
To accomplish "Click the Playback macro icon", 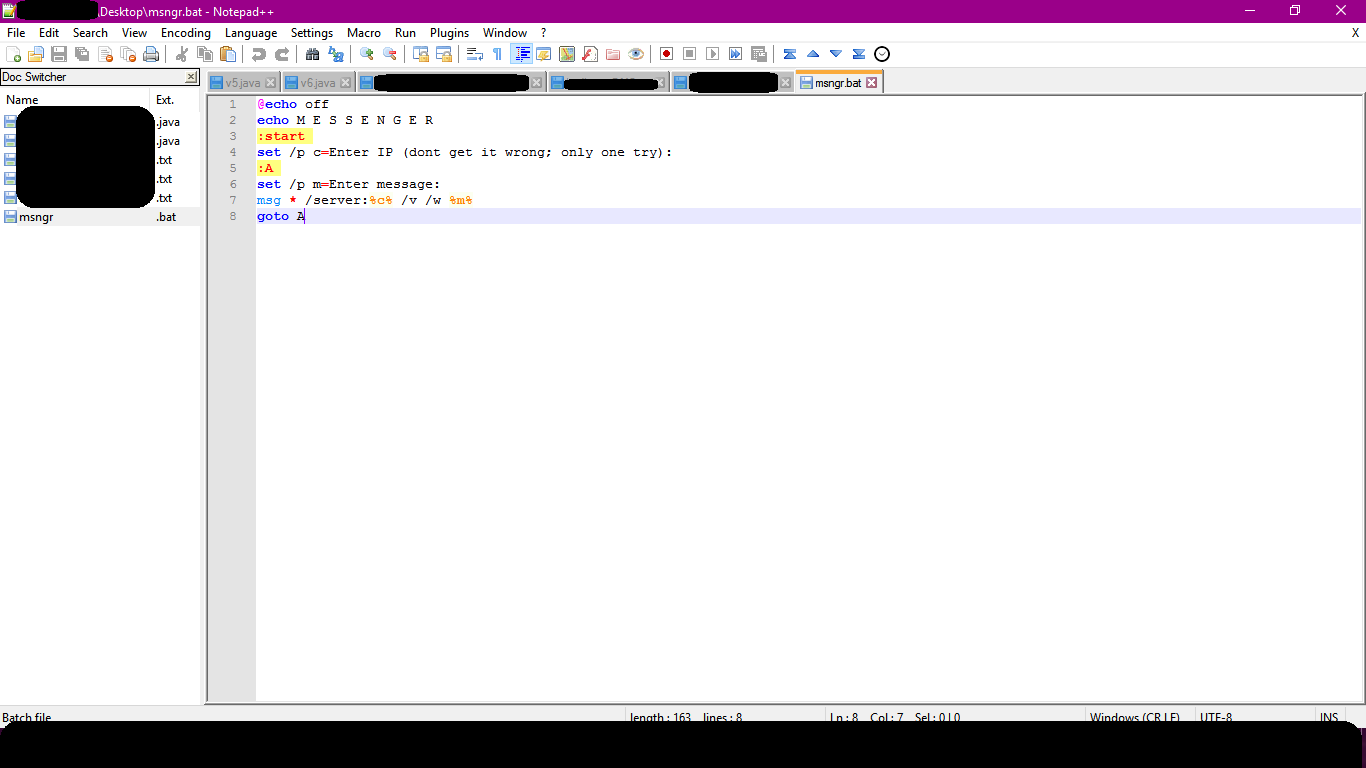I will point(713,53).
